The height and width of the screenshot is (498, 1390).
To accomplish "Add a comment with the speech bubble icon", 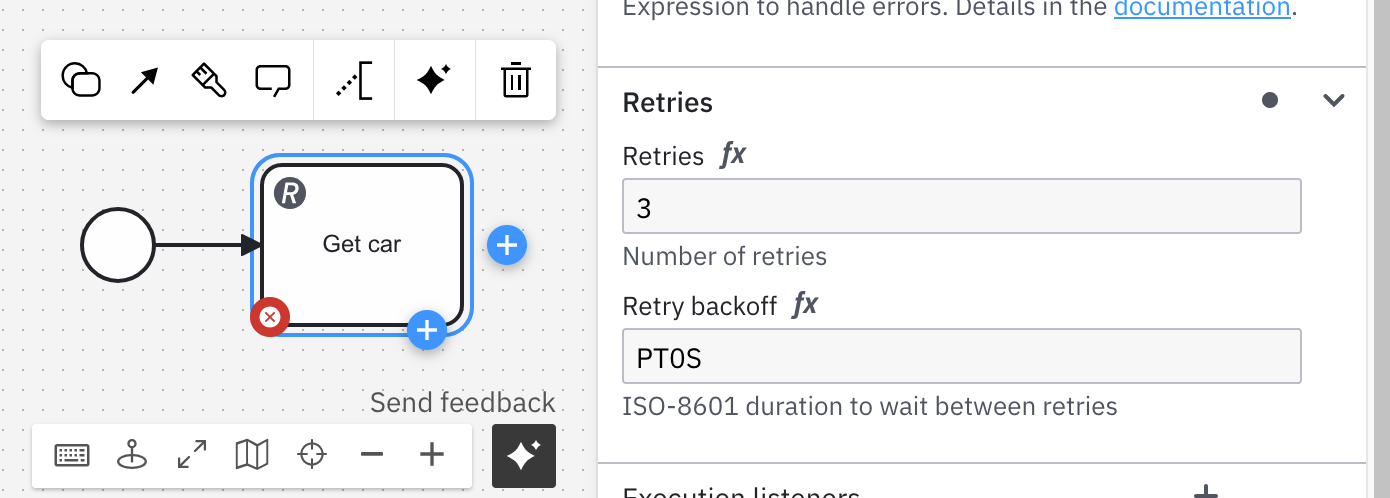I will coord(273,80).
